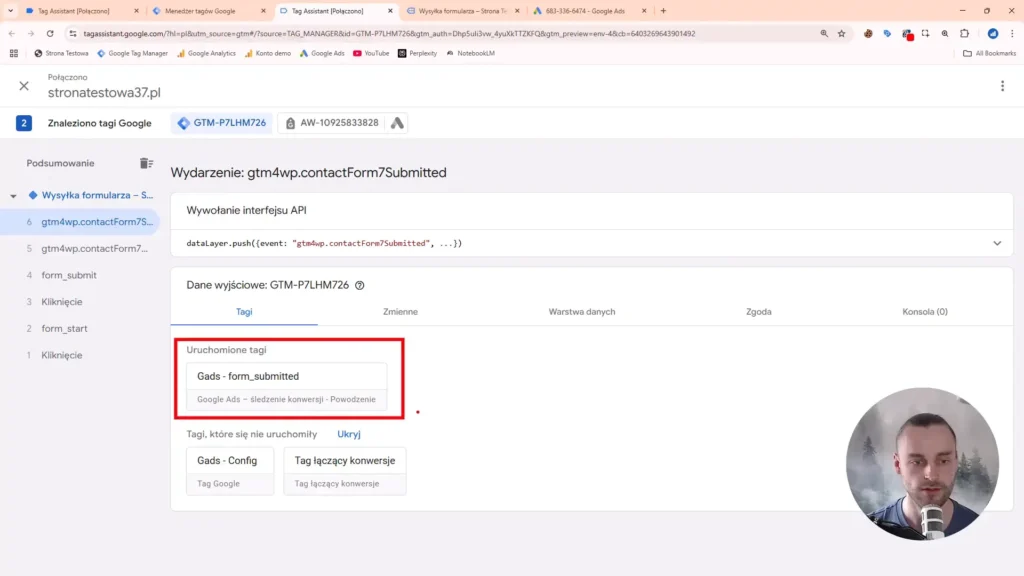Click the blue badge showing 2 found tags

[24, 123]
